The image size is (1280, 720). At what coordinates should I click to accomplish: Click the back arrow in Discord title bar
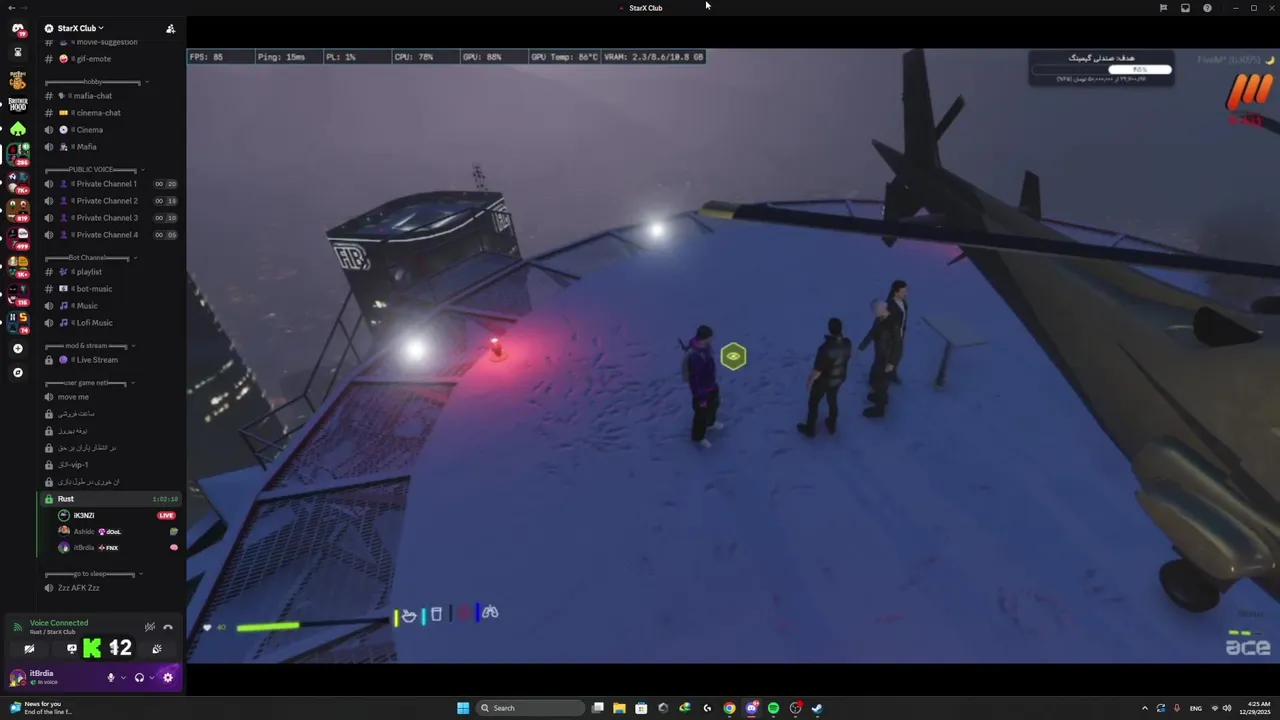[x=10, y=8]
